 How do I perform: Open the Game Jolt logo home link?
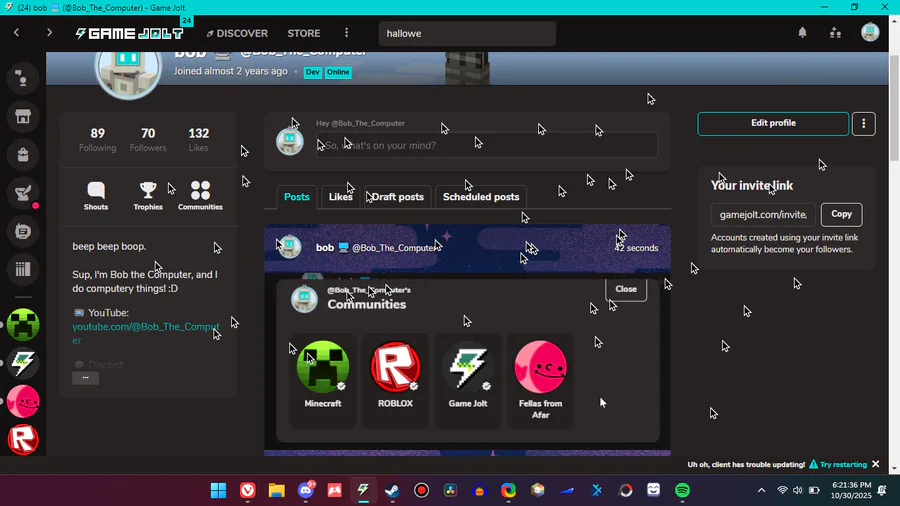pyautogui.click(x=130, y=33)
